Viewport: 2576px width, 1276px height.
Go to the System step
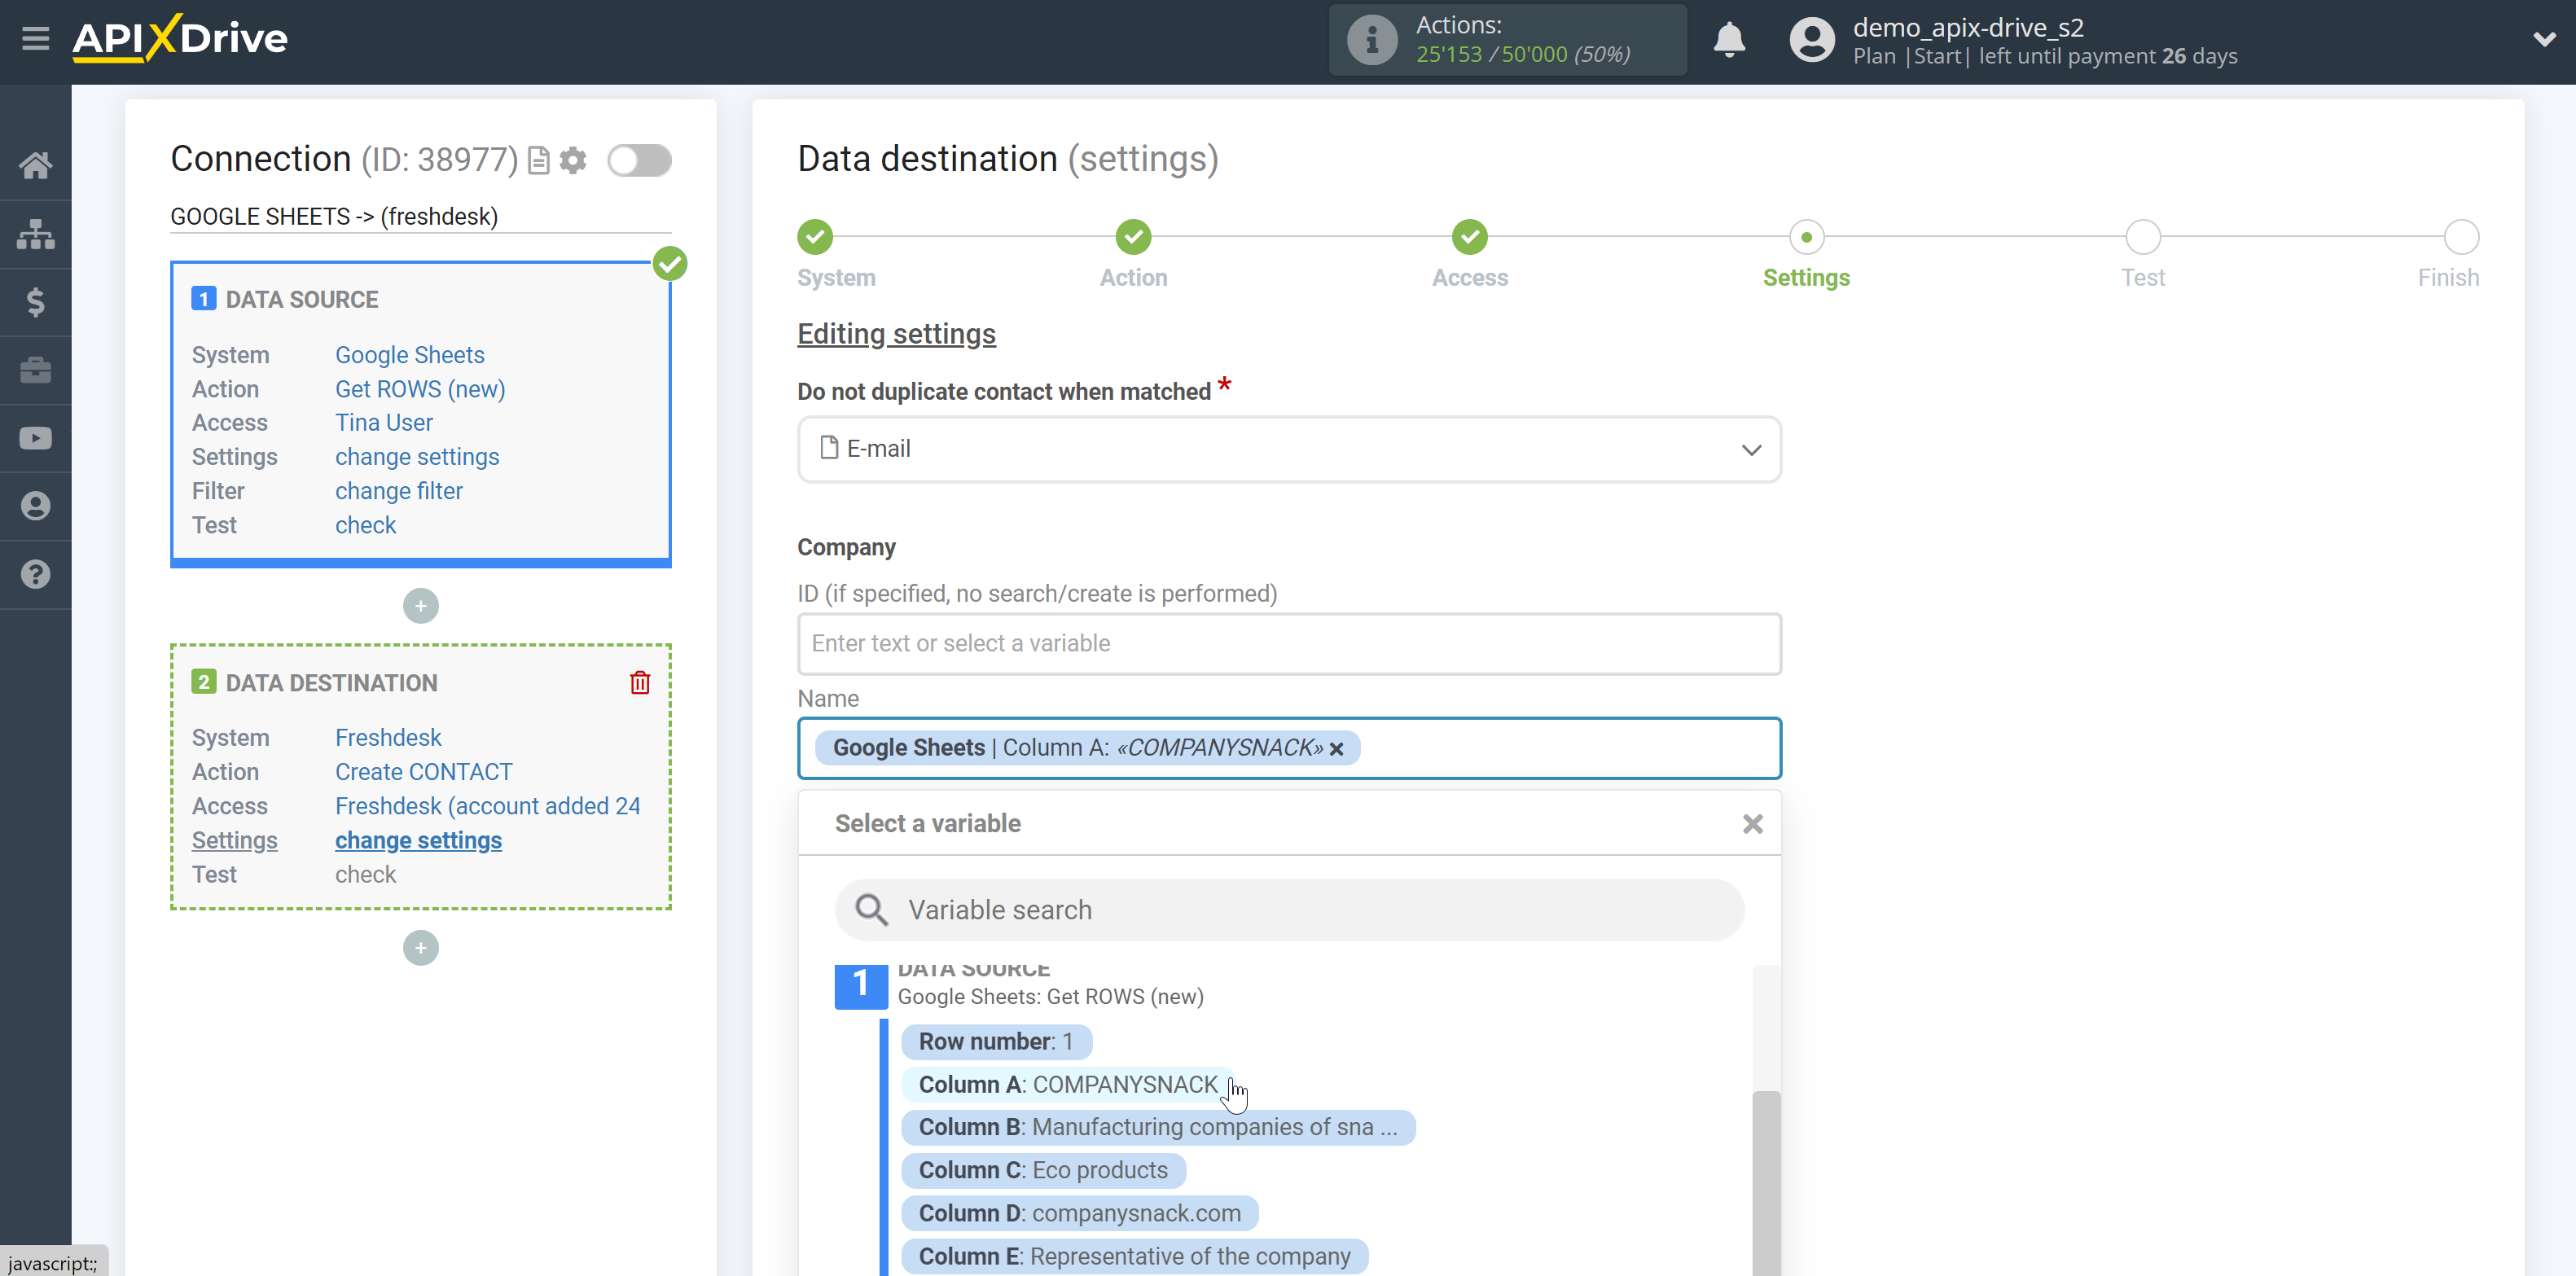click(x=815, y=237)
